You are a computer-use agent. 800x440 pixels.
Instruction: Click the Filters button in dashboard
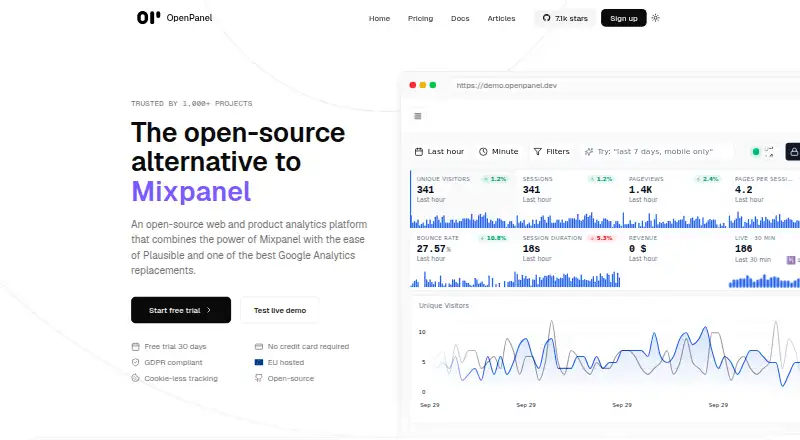click(x=552, y=152)
